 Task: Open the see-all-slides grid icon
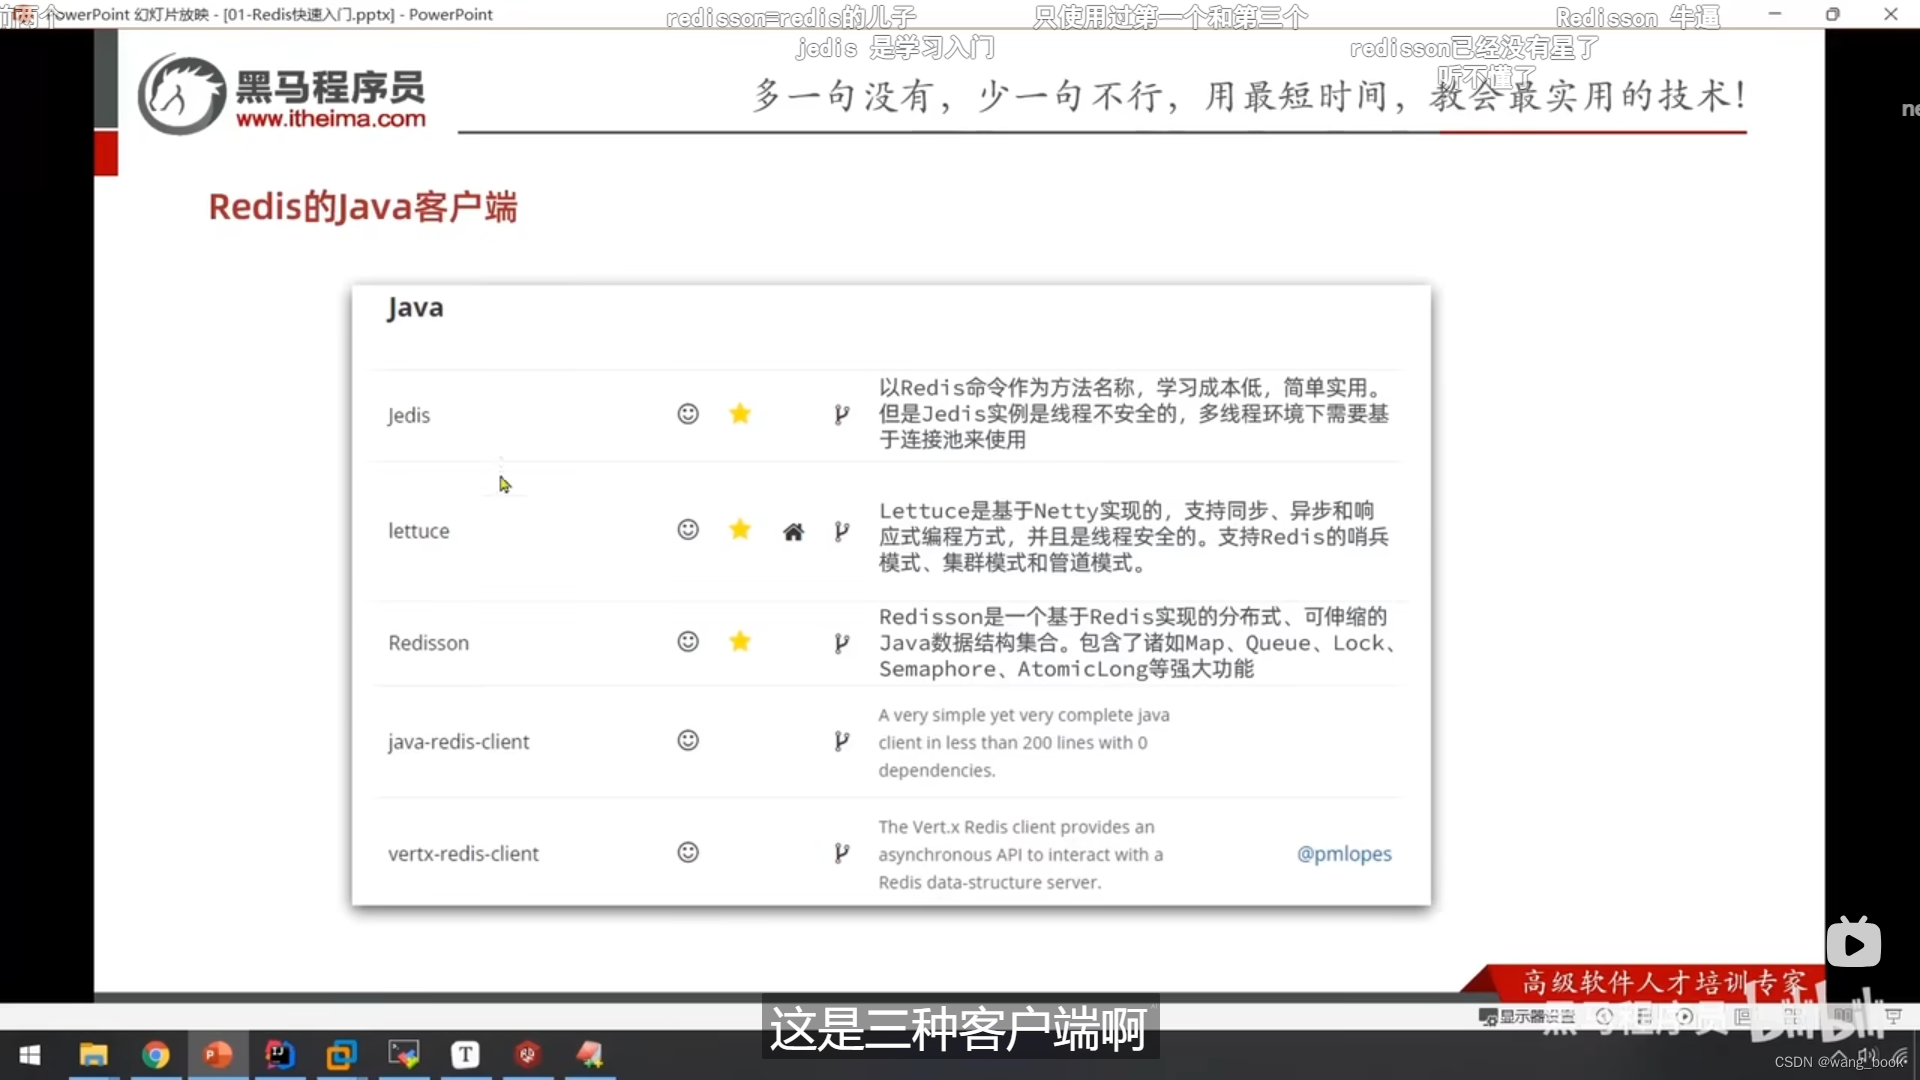click(1793, 1017)
